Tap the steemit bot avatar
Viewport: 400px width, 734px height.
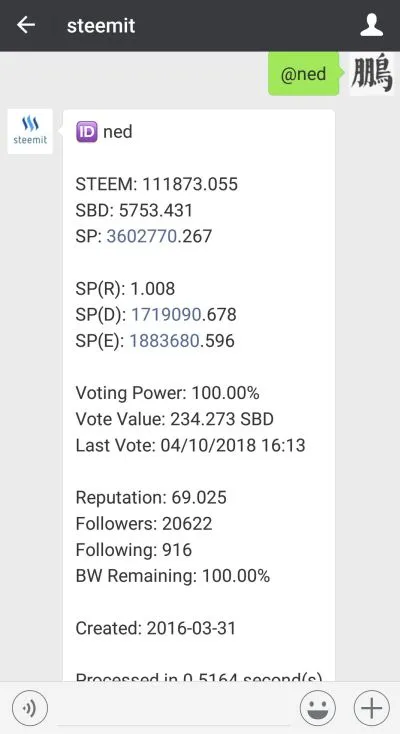pos(30,131)
